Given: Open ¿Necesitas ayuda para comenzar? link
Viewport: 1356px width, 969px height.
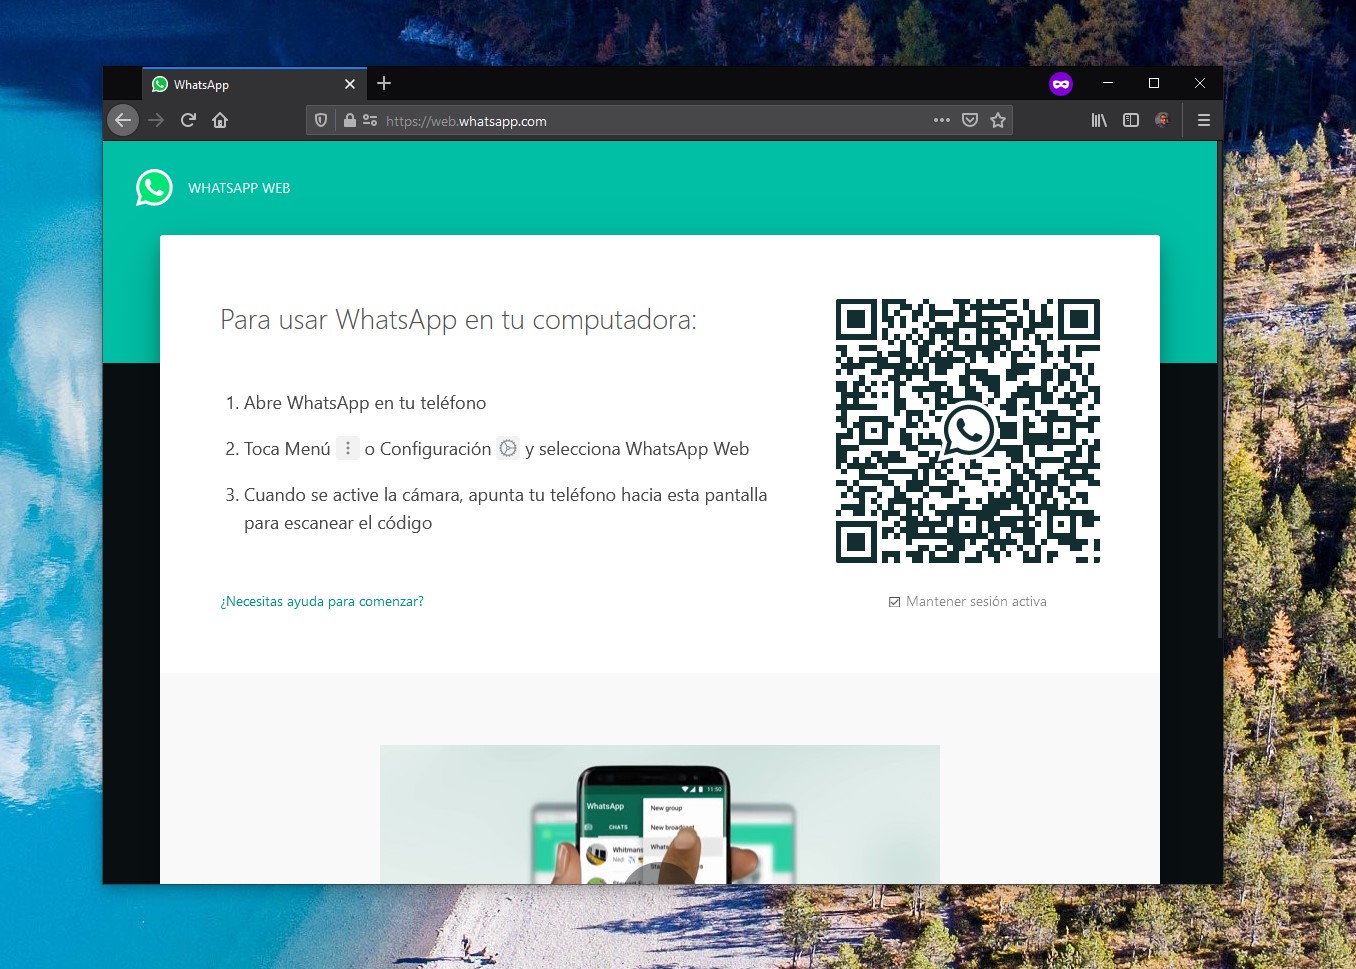Looking at the screenshot, I should [x=322, y=601].
